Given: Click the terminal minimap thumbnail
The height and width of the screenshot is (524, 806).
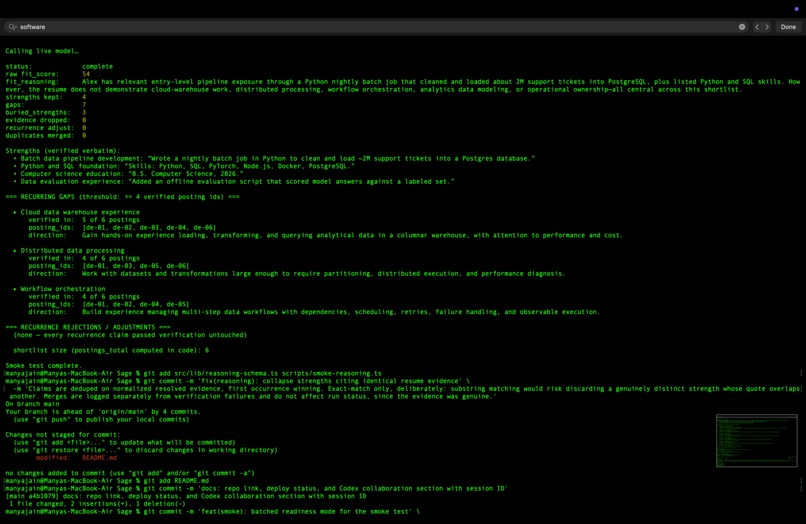Looking at the screenshot, I should [x=757, y=441].
